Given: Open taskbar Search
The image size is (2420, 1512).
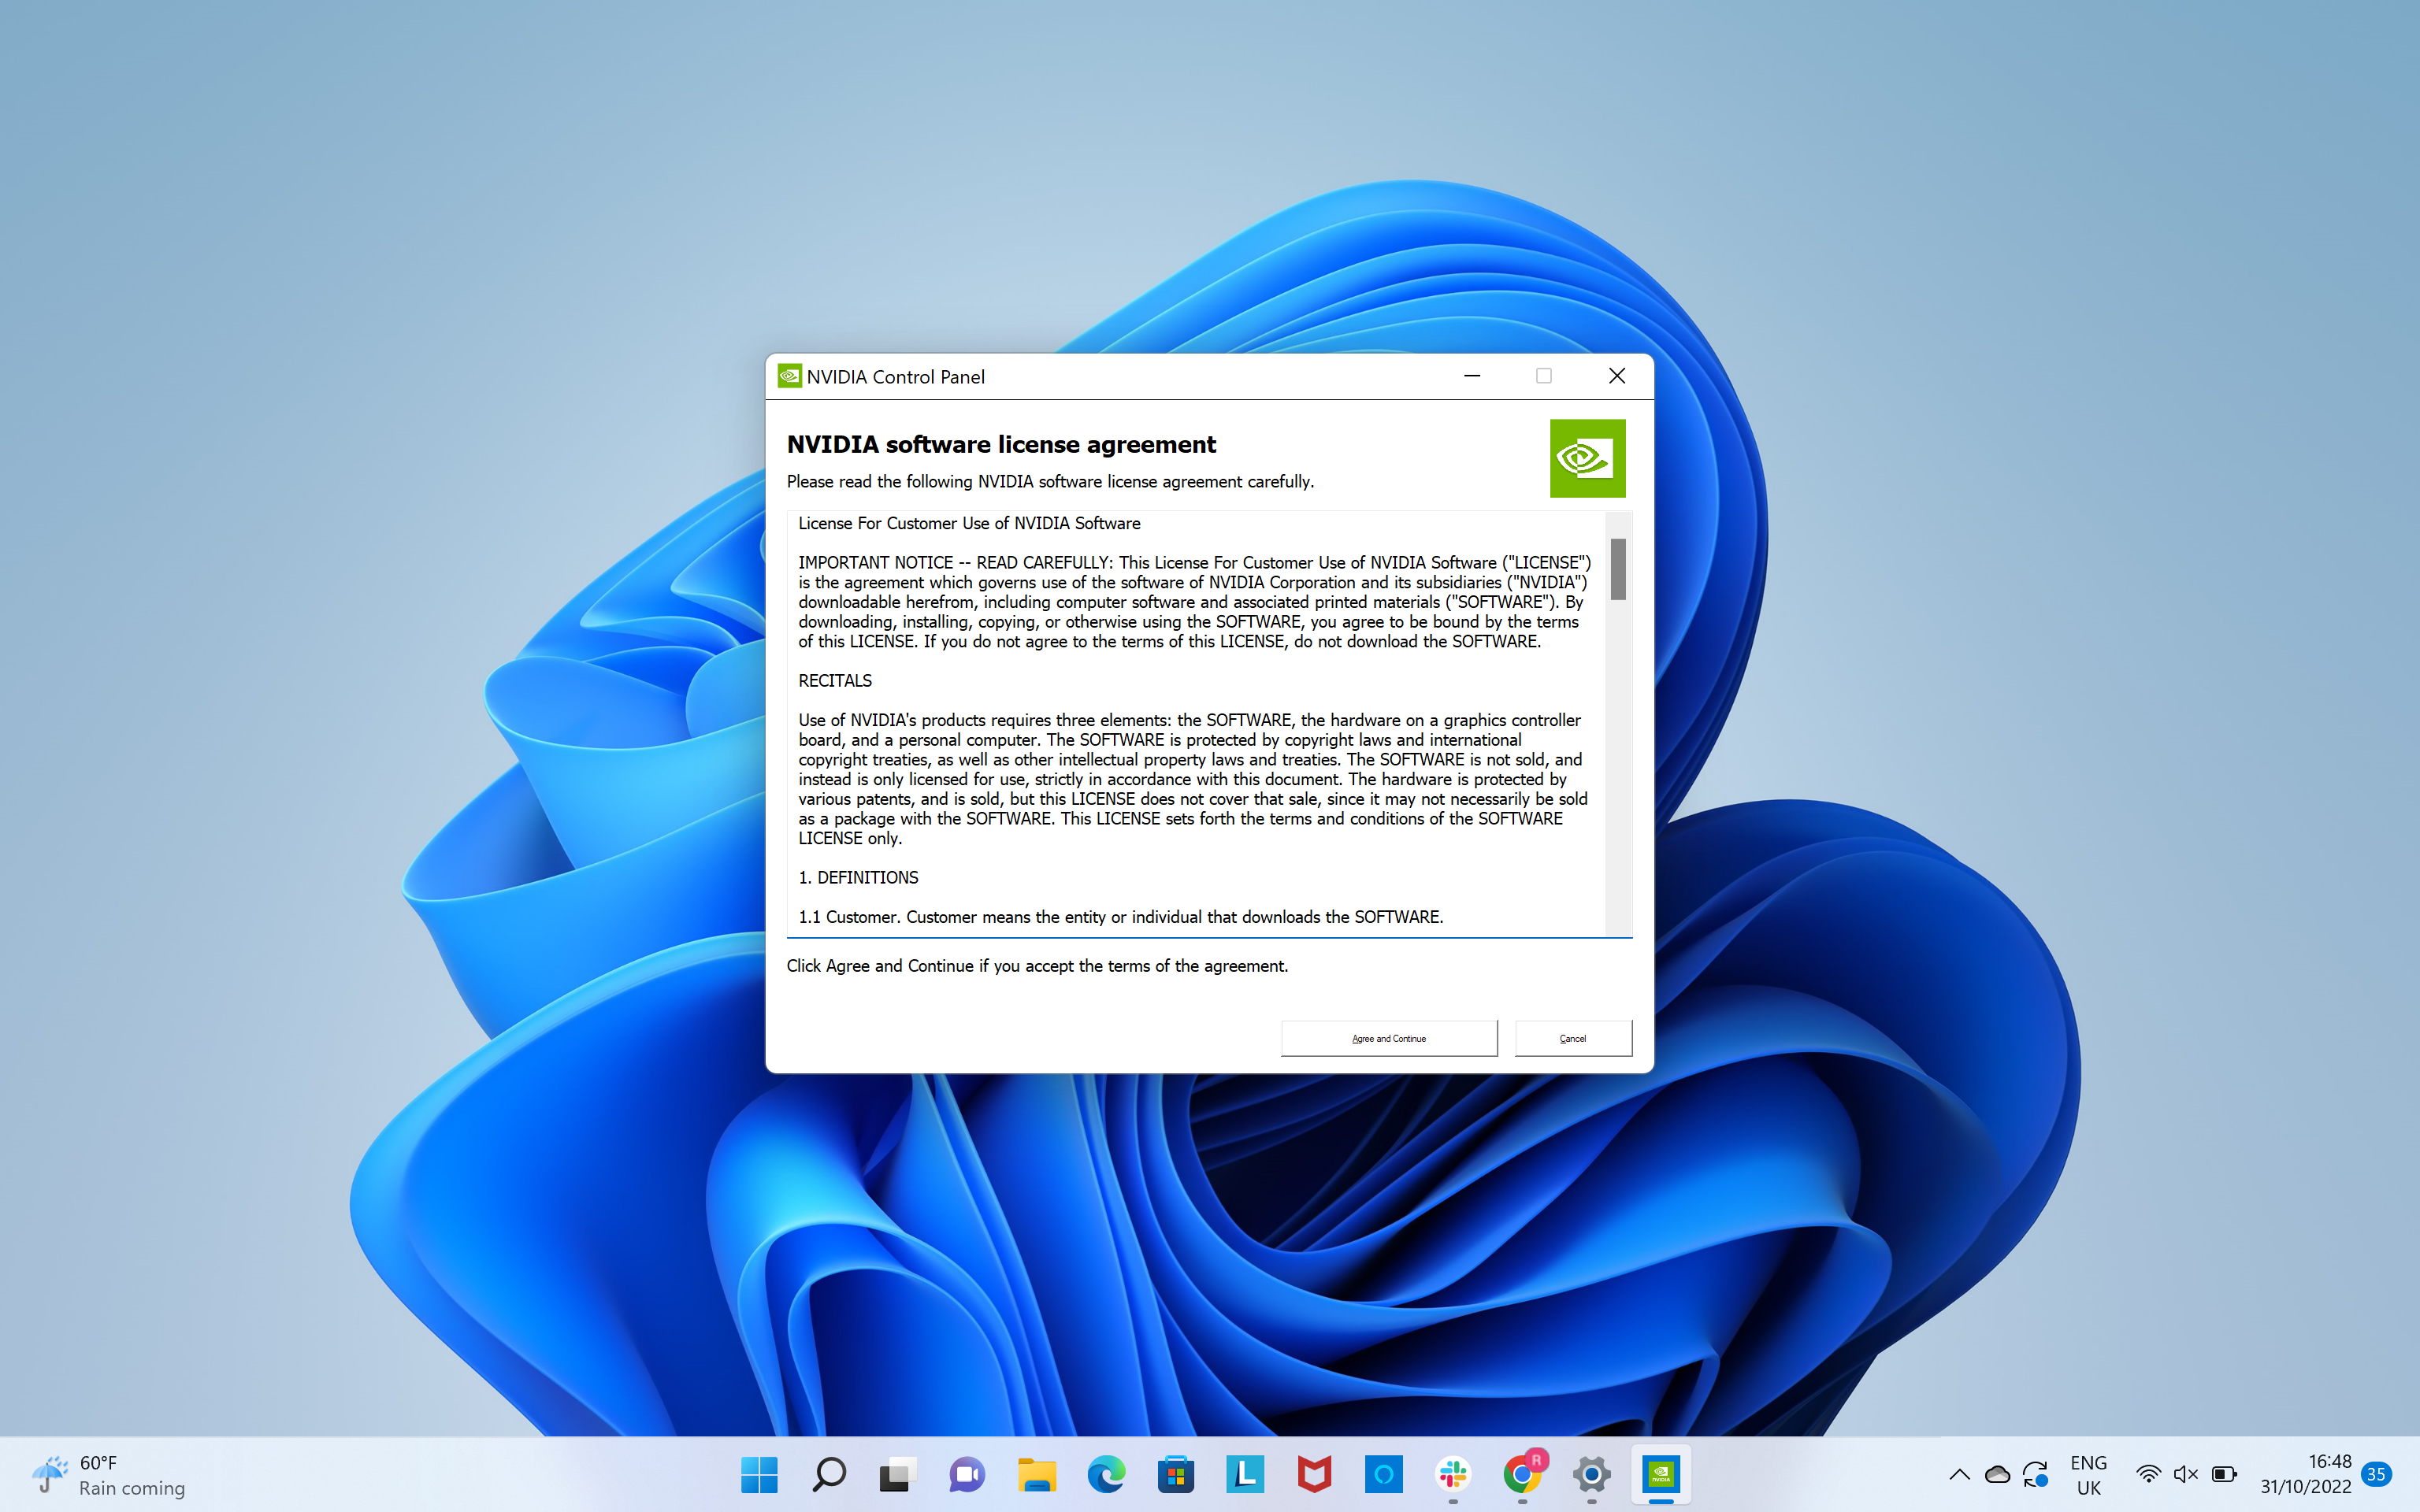Looking at the screenshot, I should pyautogui.click(x=829, y=1474).
